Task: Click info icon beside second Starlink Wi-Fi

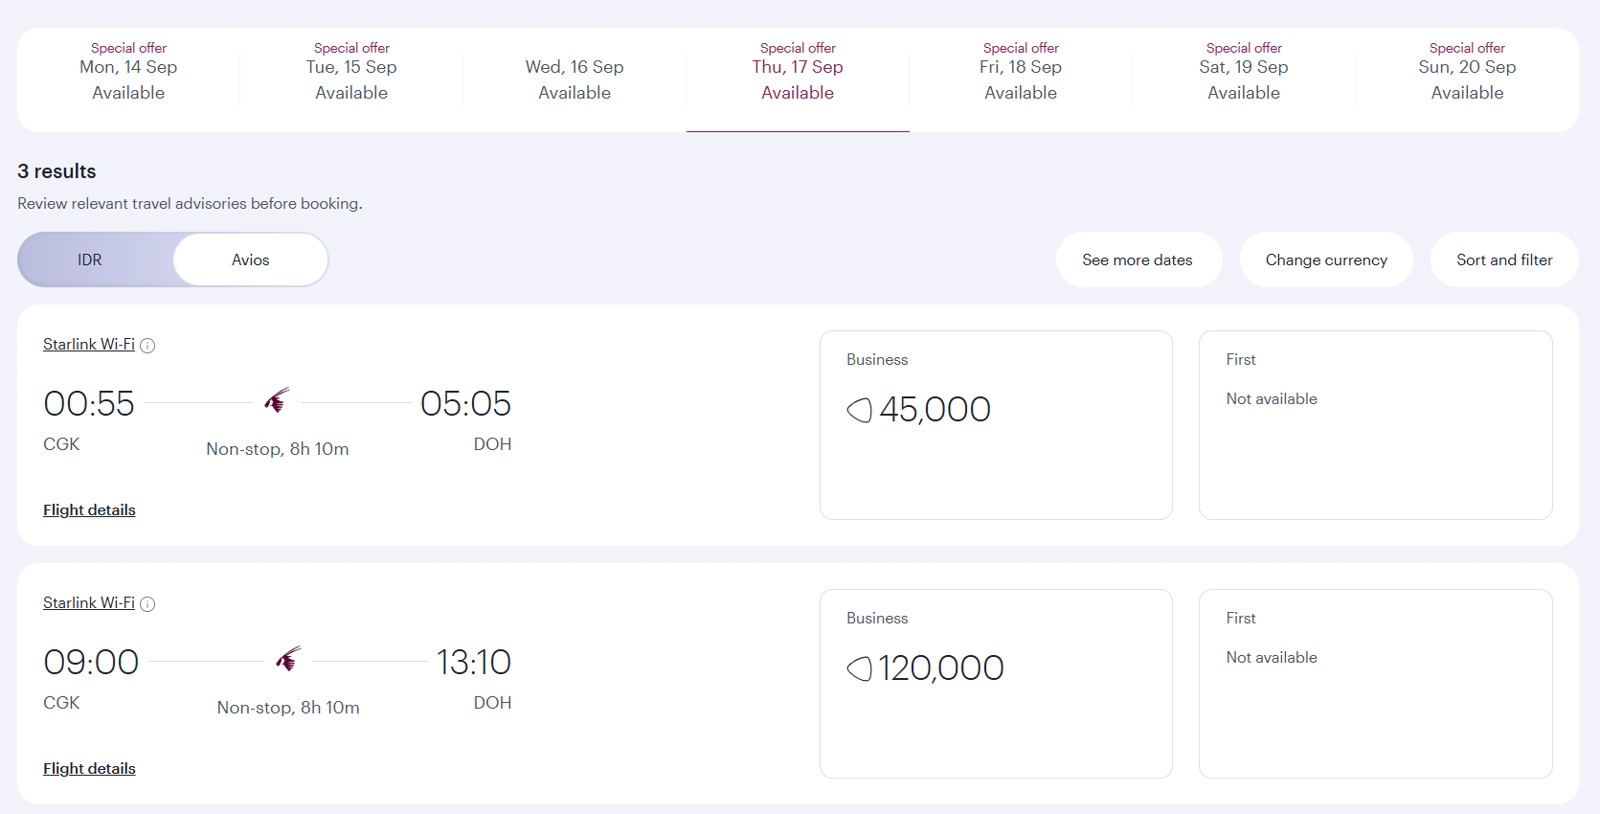Action: [x=147, y=604]
